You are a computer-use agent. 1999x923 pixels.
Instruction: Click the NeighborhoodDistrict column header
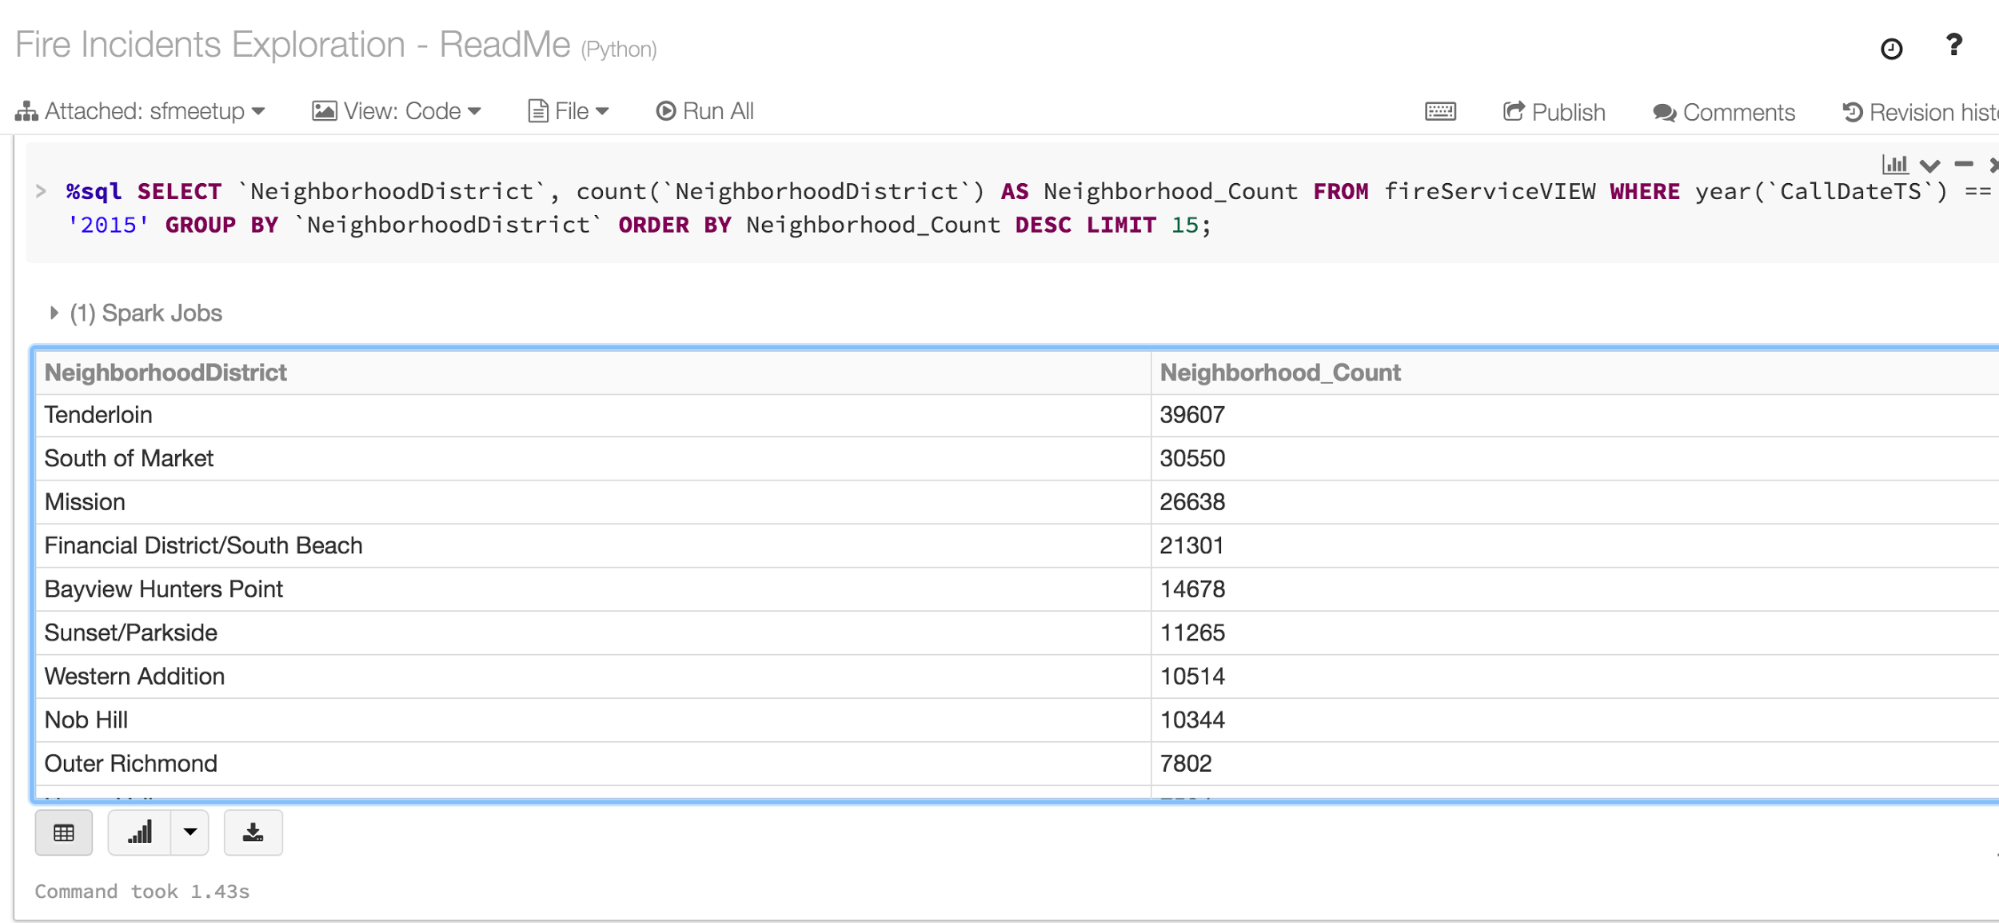[166, 373]
